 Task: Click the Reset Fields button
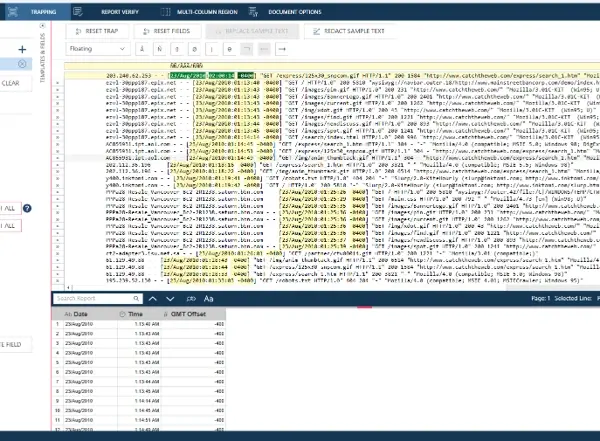tap(167, 31)
